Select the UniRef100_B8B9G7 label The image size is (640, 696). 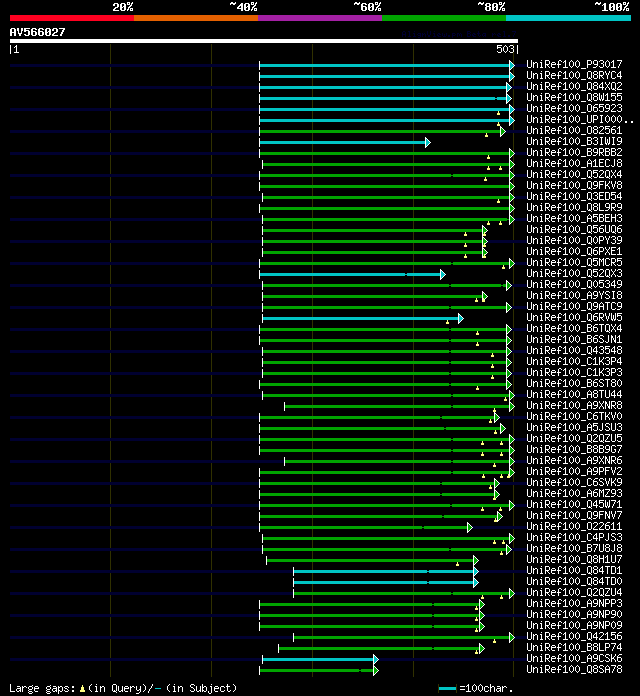click(574, 450)
